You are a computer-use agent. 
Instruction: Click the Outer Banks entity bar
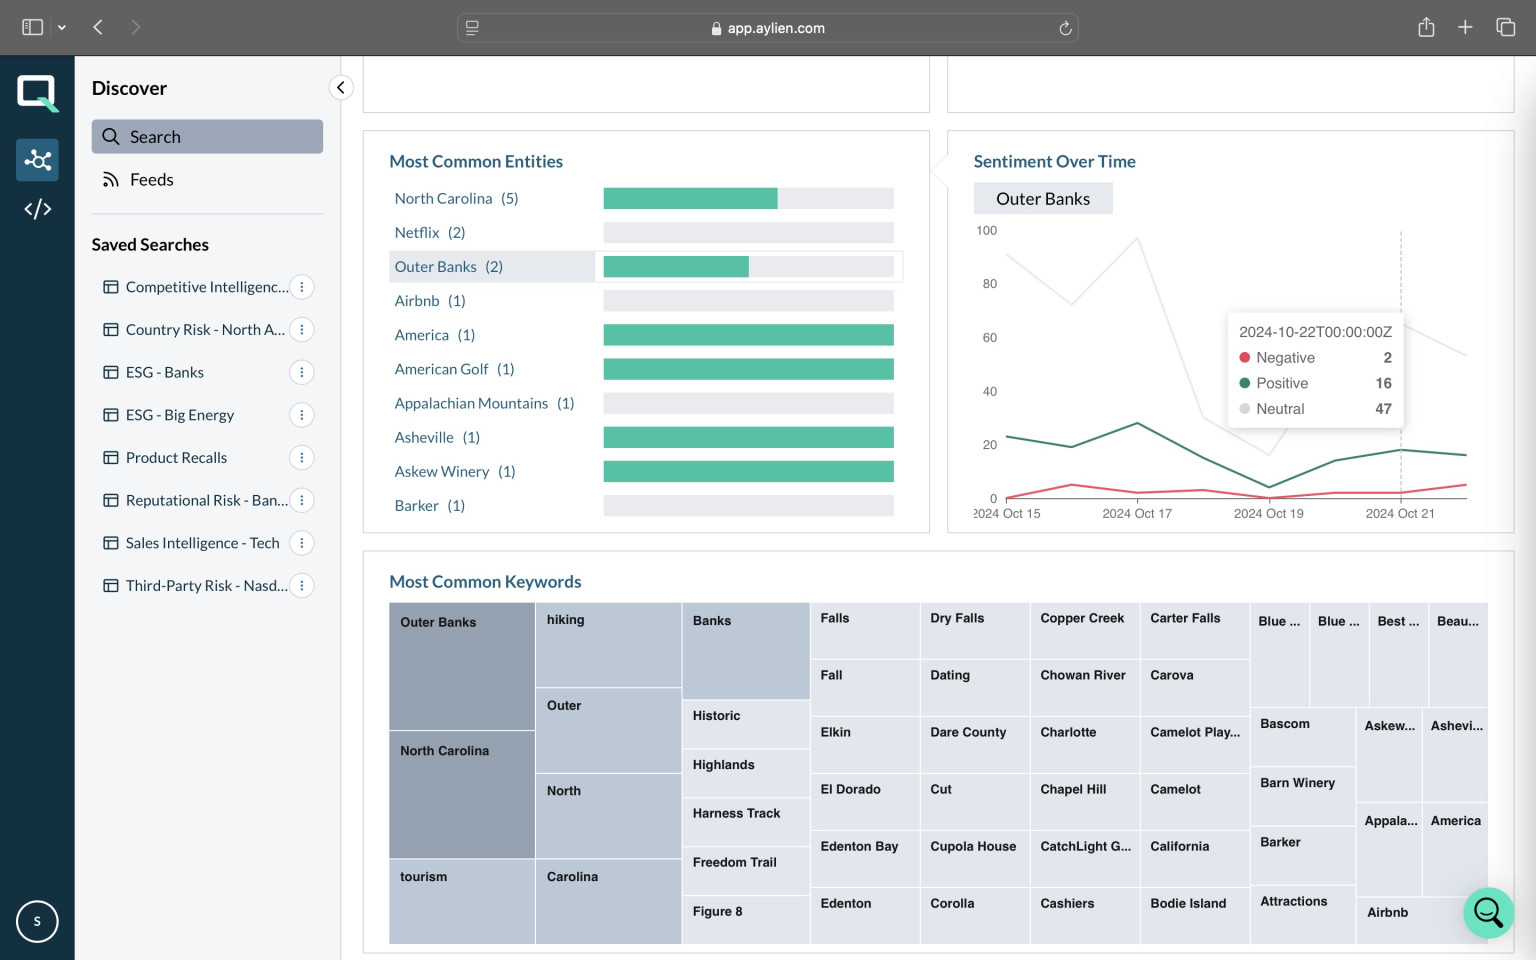click(x=748, y=267)
